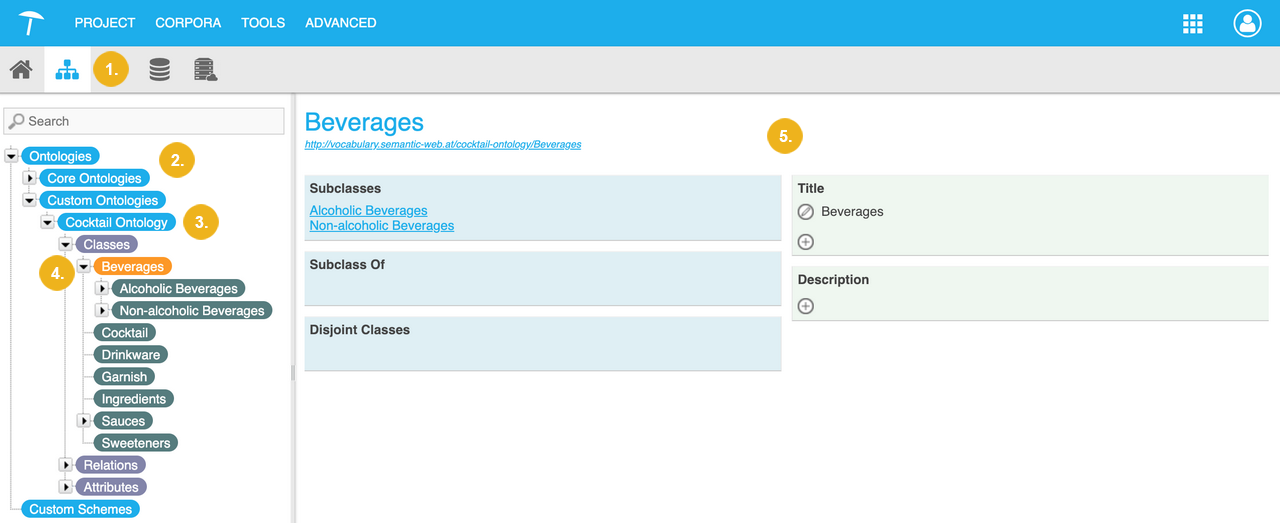Open the ontology hierarchy tree icon

pyautogui.click(x=67, y=70)
